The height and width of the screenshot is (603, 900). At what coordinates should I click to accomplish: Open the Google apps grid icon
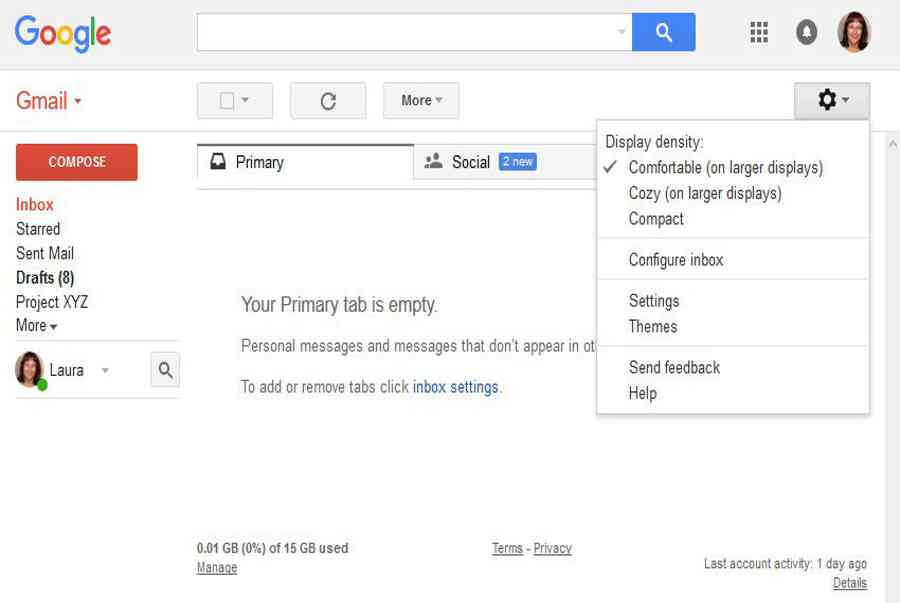[759, 32]
